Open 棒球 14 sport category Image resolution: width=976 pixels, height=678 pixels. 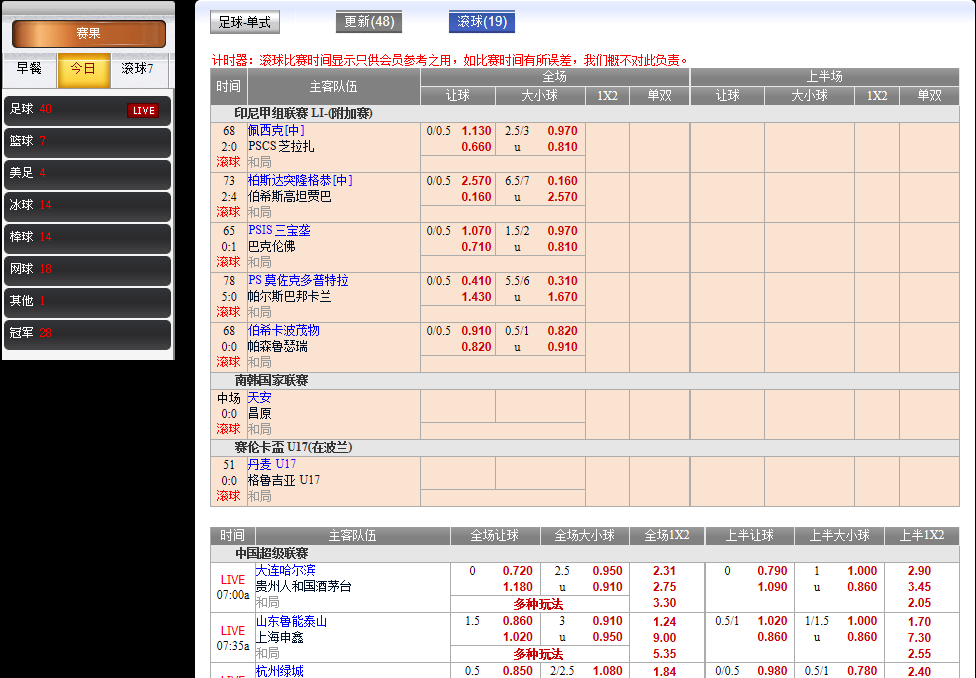pos(87,237)
